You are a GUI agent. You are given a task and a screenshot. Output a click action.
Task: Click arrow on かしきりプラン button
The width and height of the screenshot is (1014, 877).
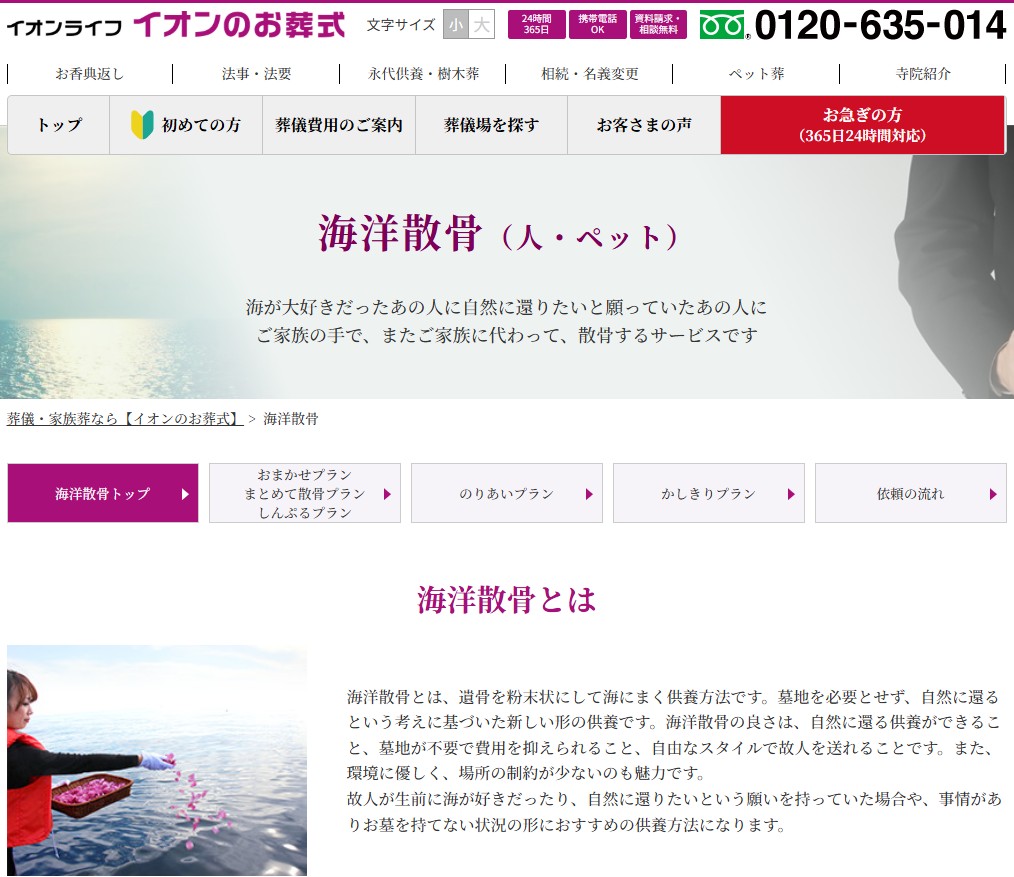pos(791,494)
